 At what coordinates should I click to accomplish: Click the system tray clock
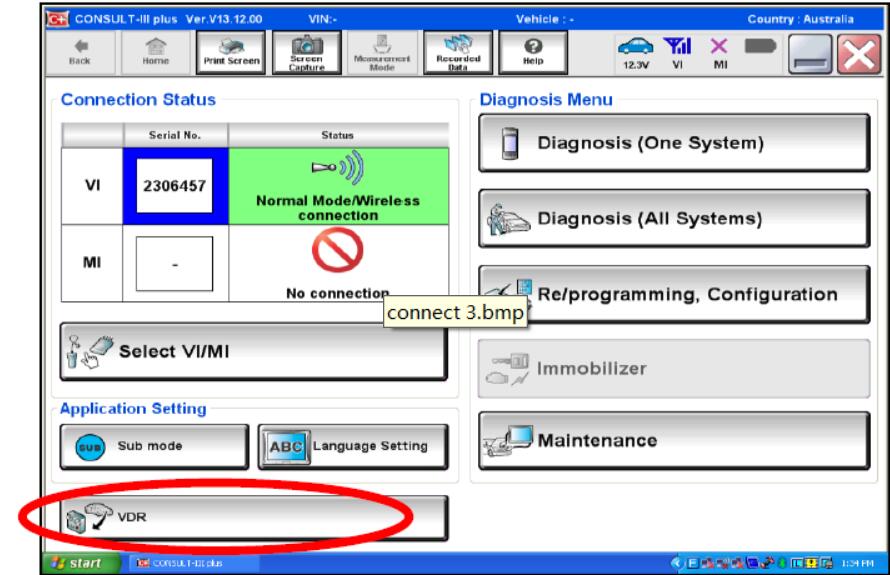857,563
